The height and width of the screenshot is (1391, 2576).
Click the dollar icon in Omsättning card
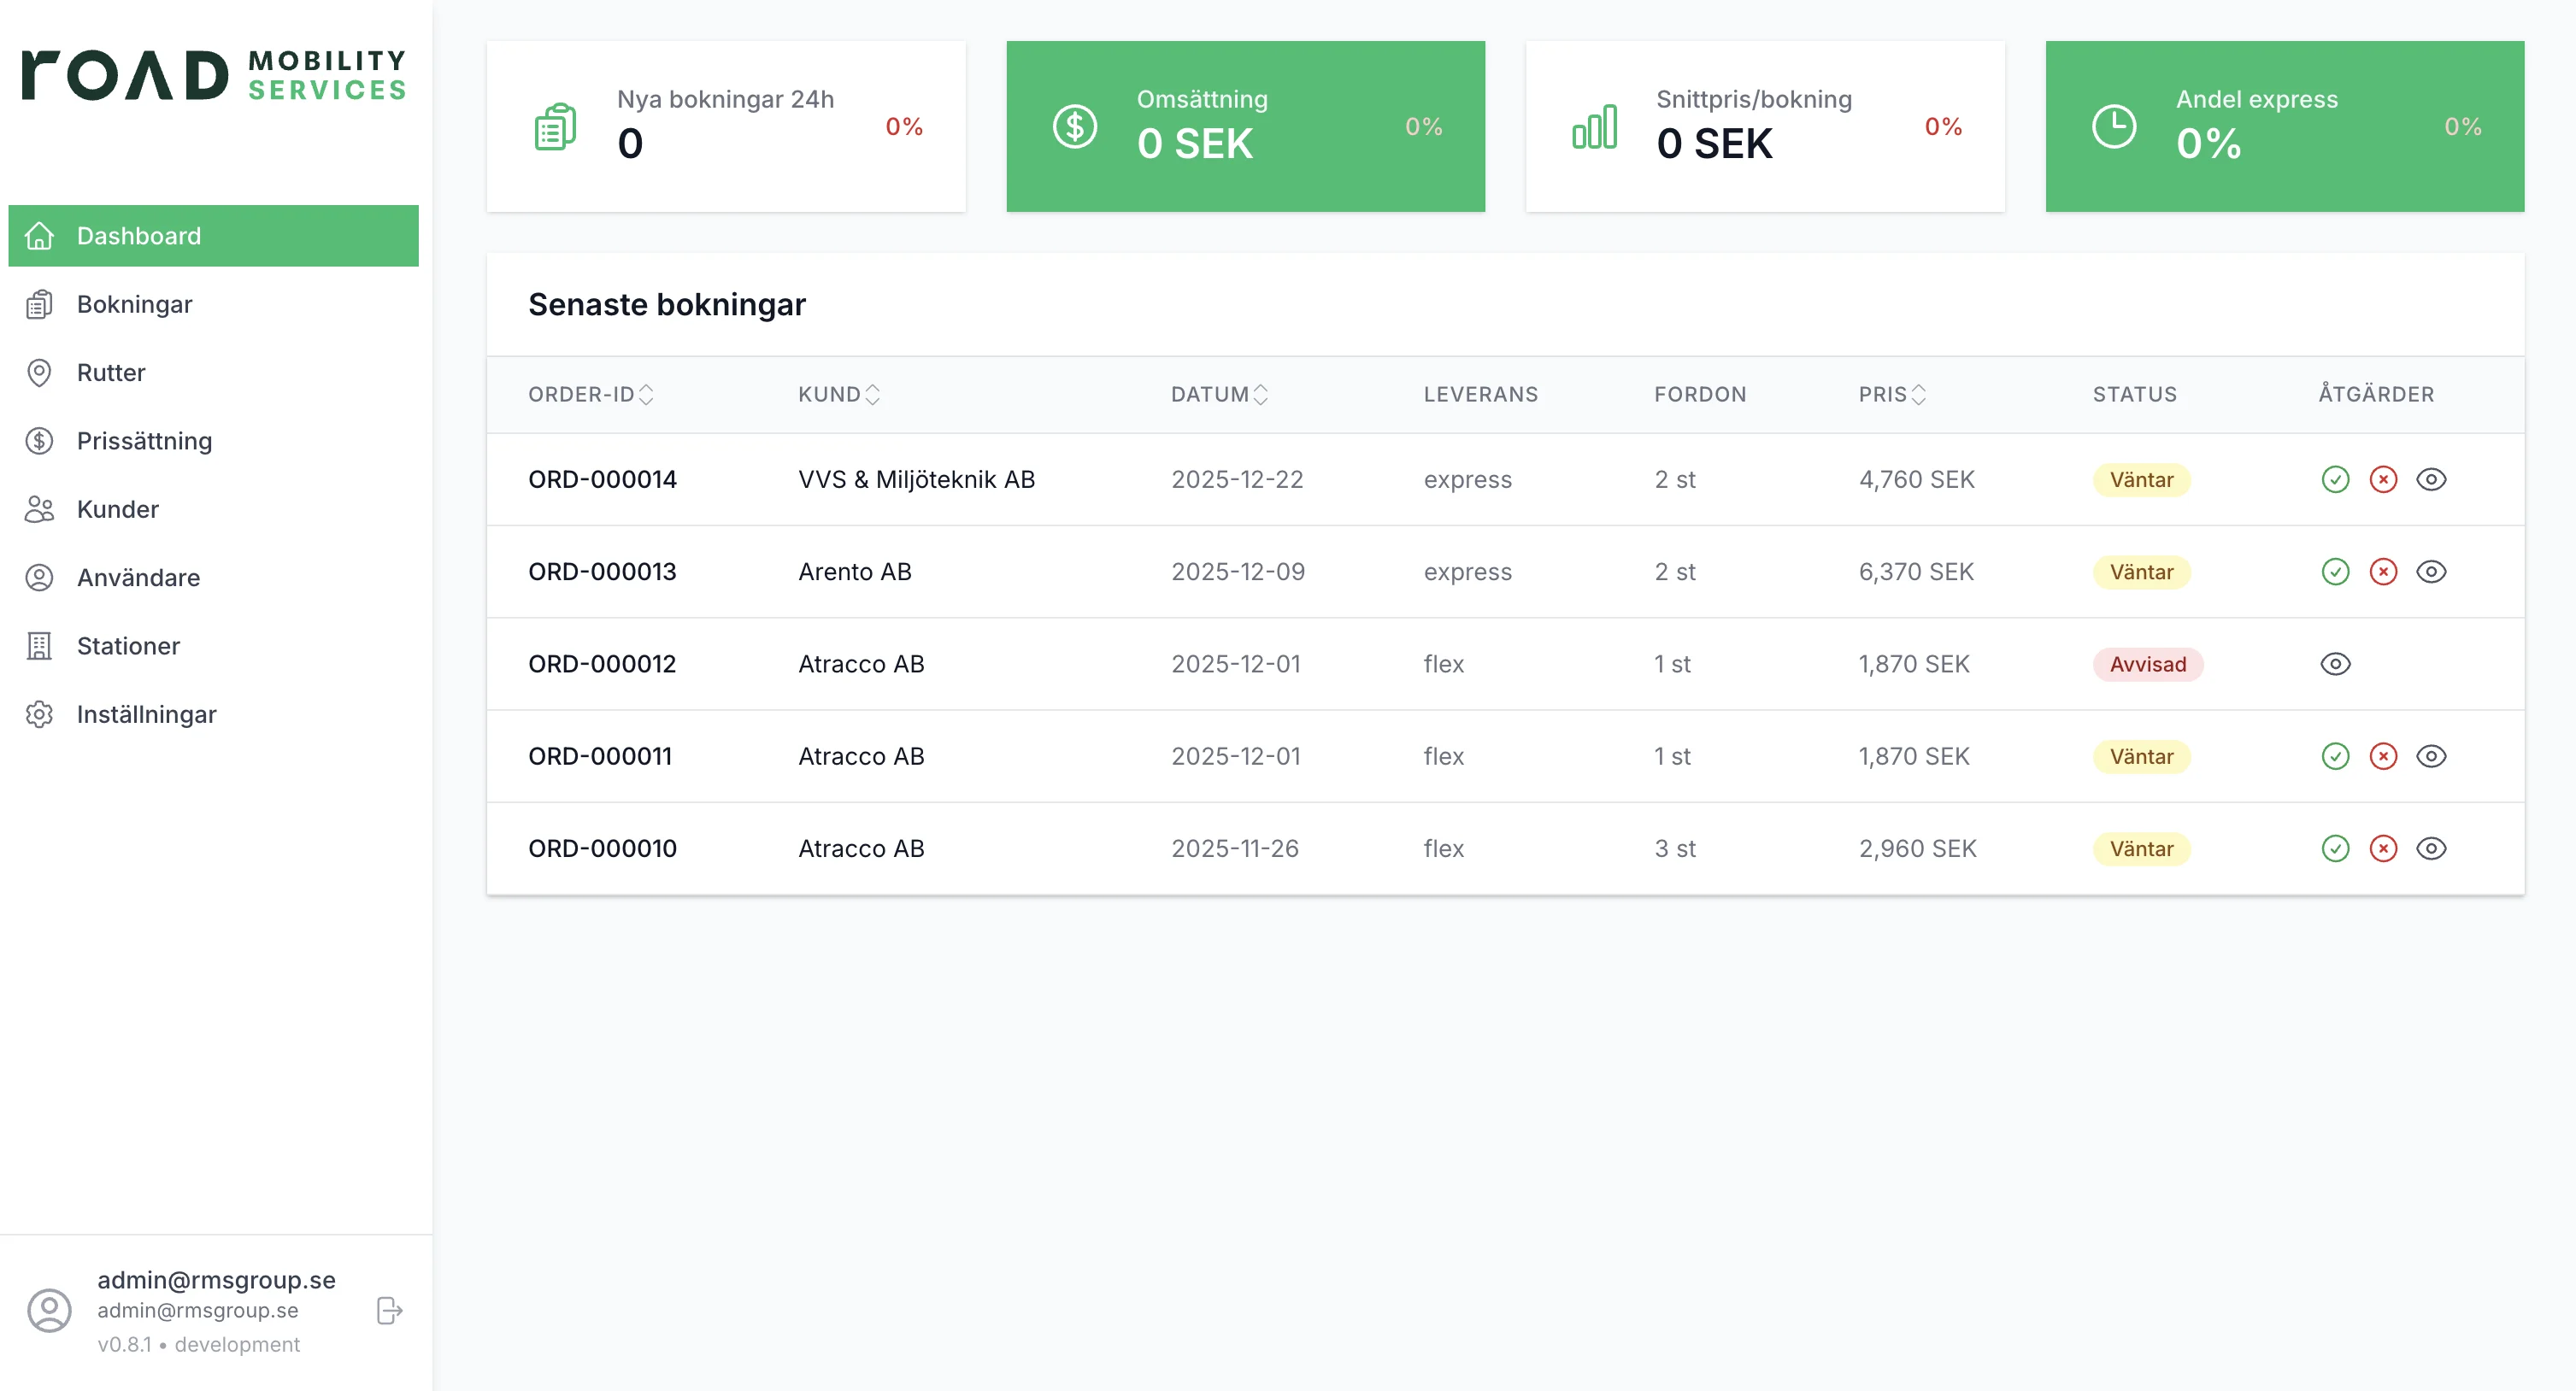[1074, 127]
